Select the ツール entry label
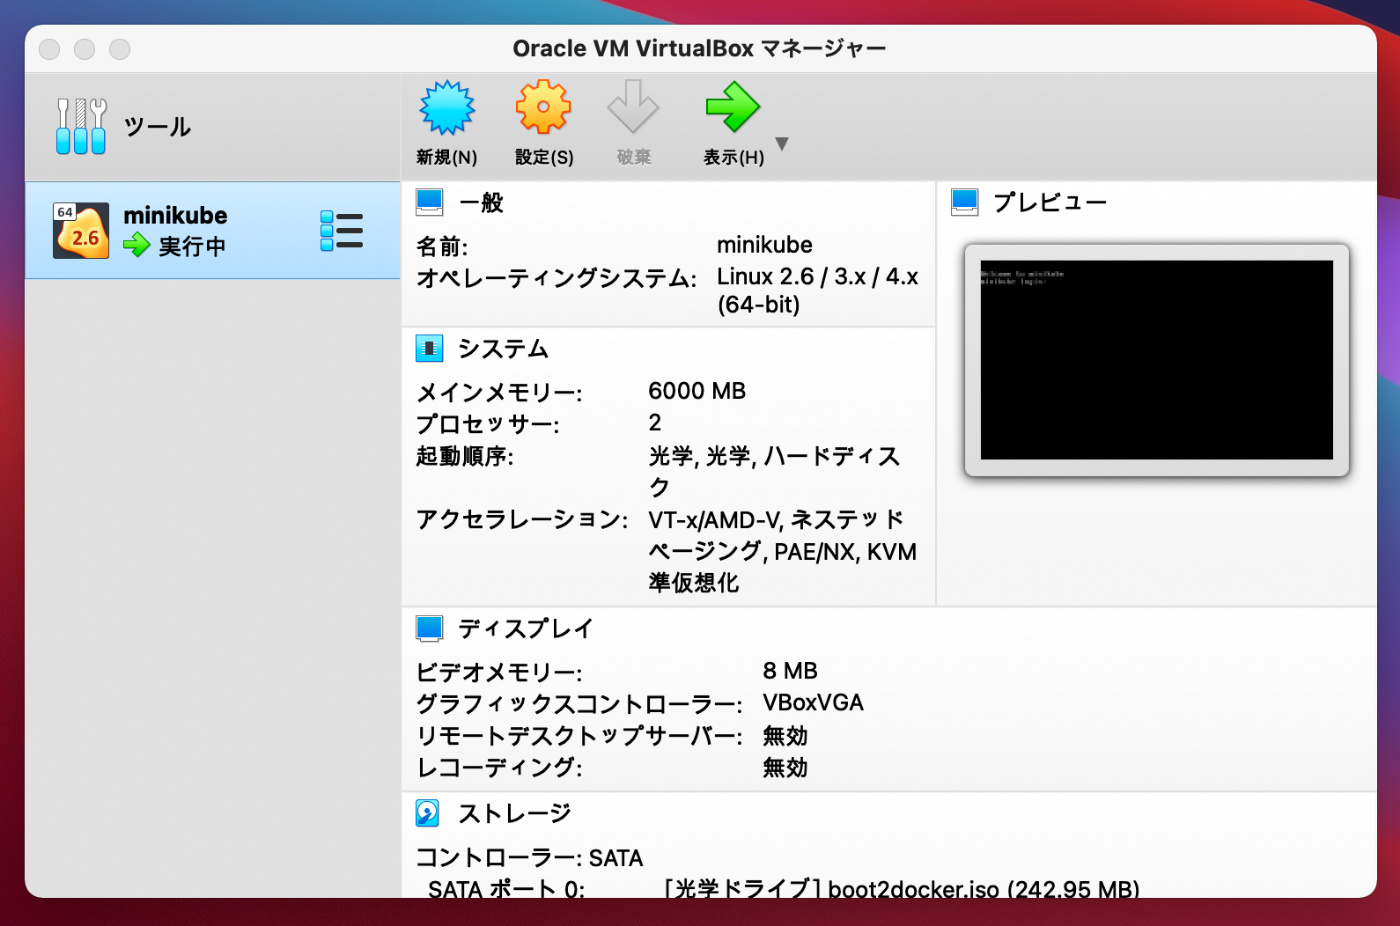The width and height of the screenshot is (1400, 926). tap(157, 127)
